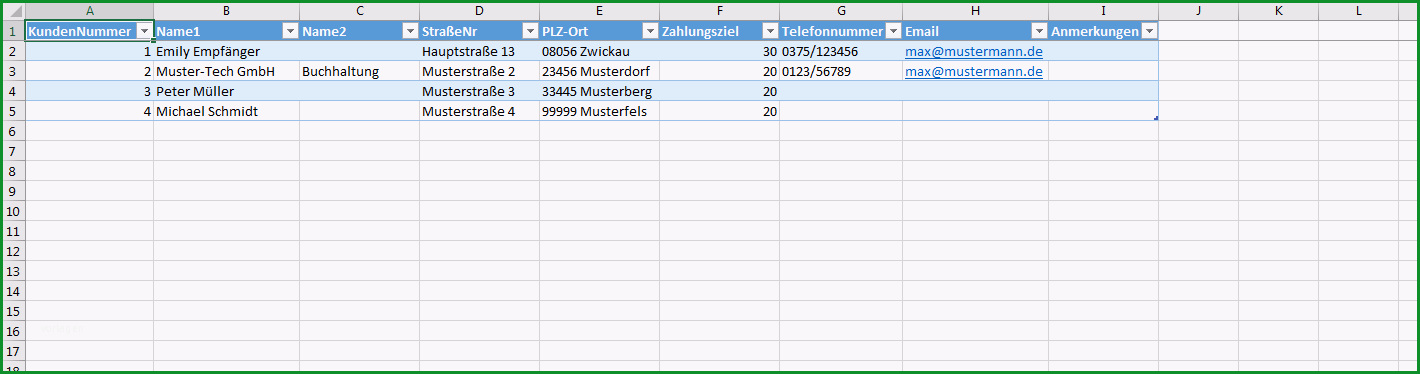Select row 17 header
Screen dimensions: 1420x374
pyautogui.click(x=14, y=351)
